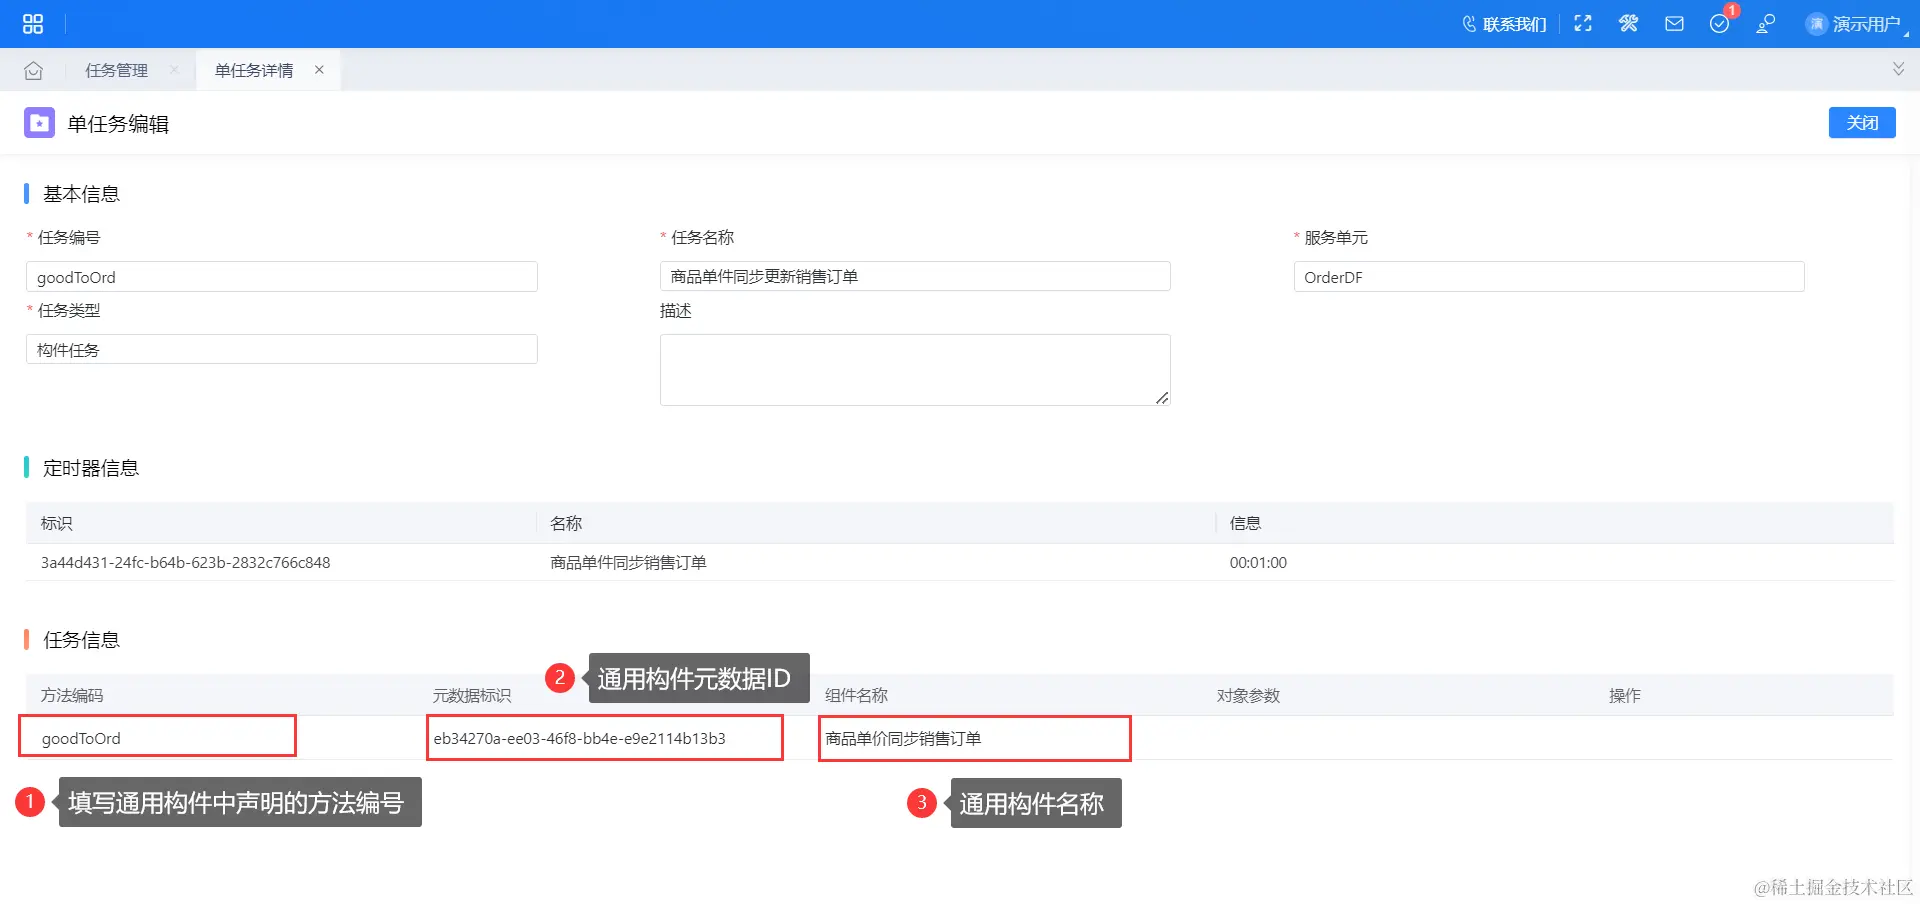
Task: Open the mail messages icon
Action: click(1674, 24)
